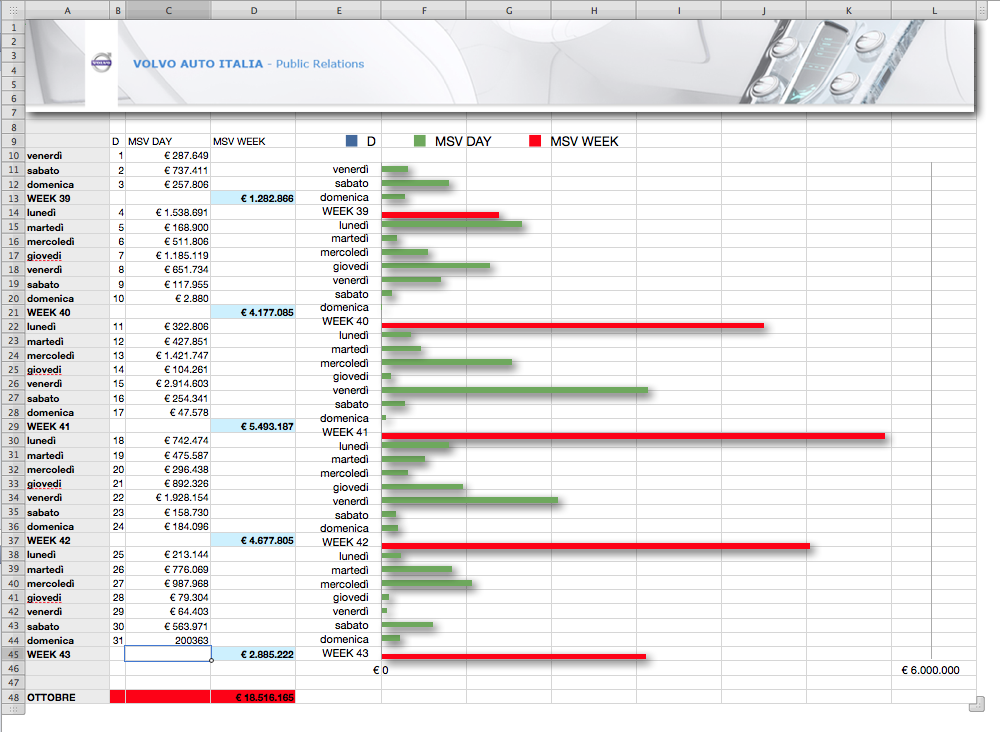Select column L header
Viewport: 1000px width, 732px height.
(934, 10)
